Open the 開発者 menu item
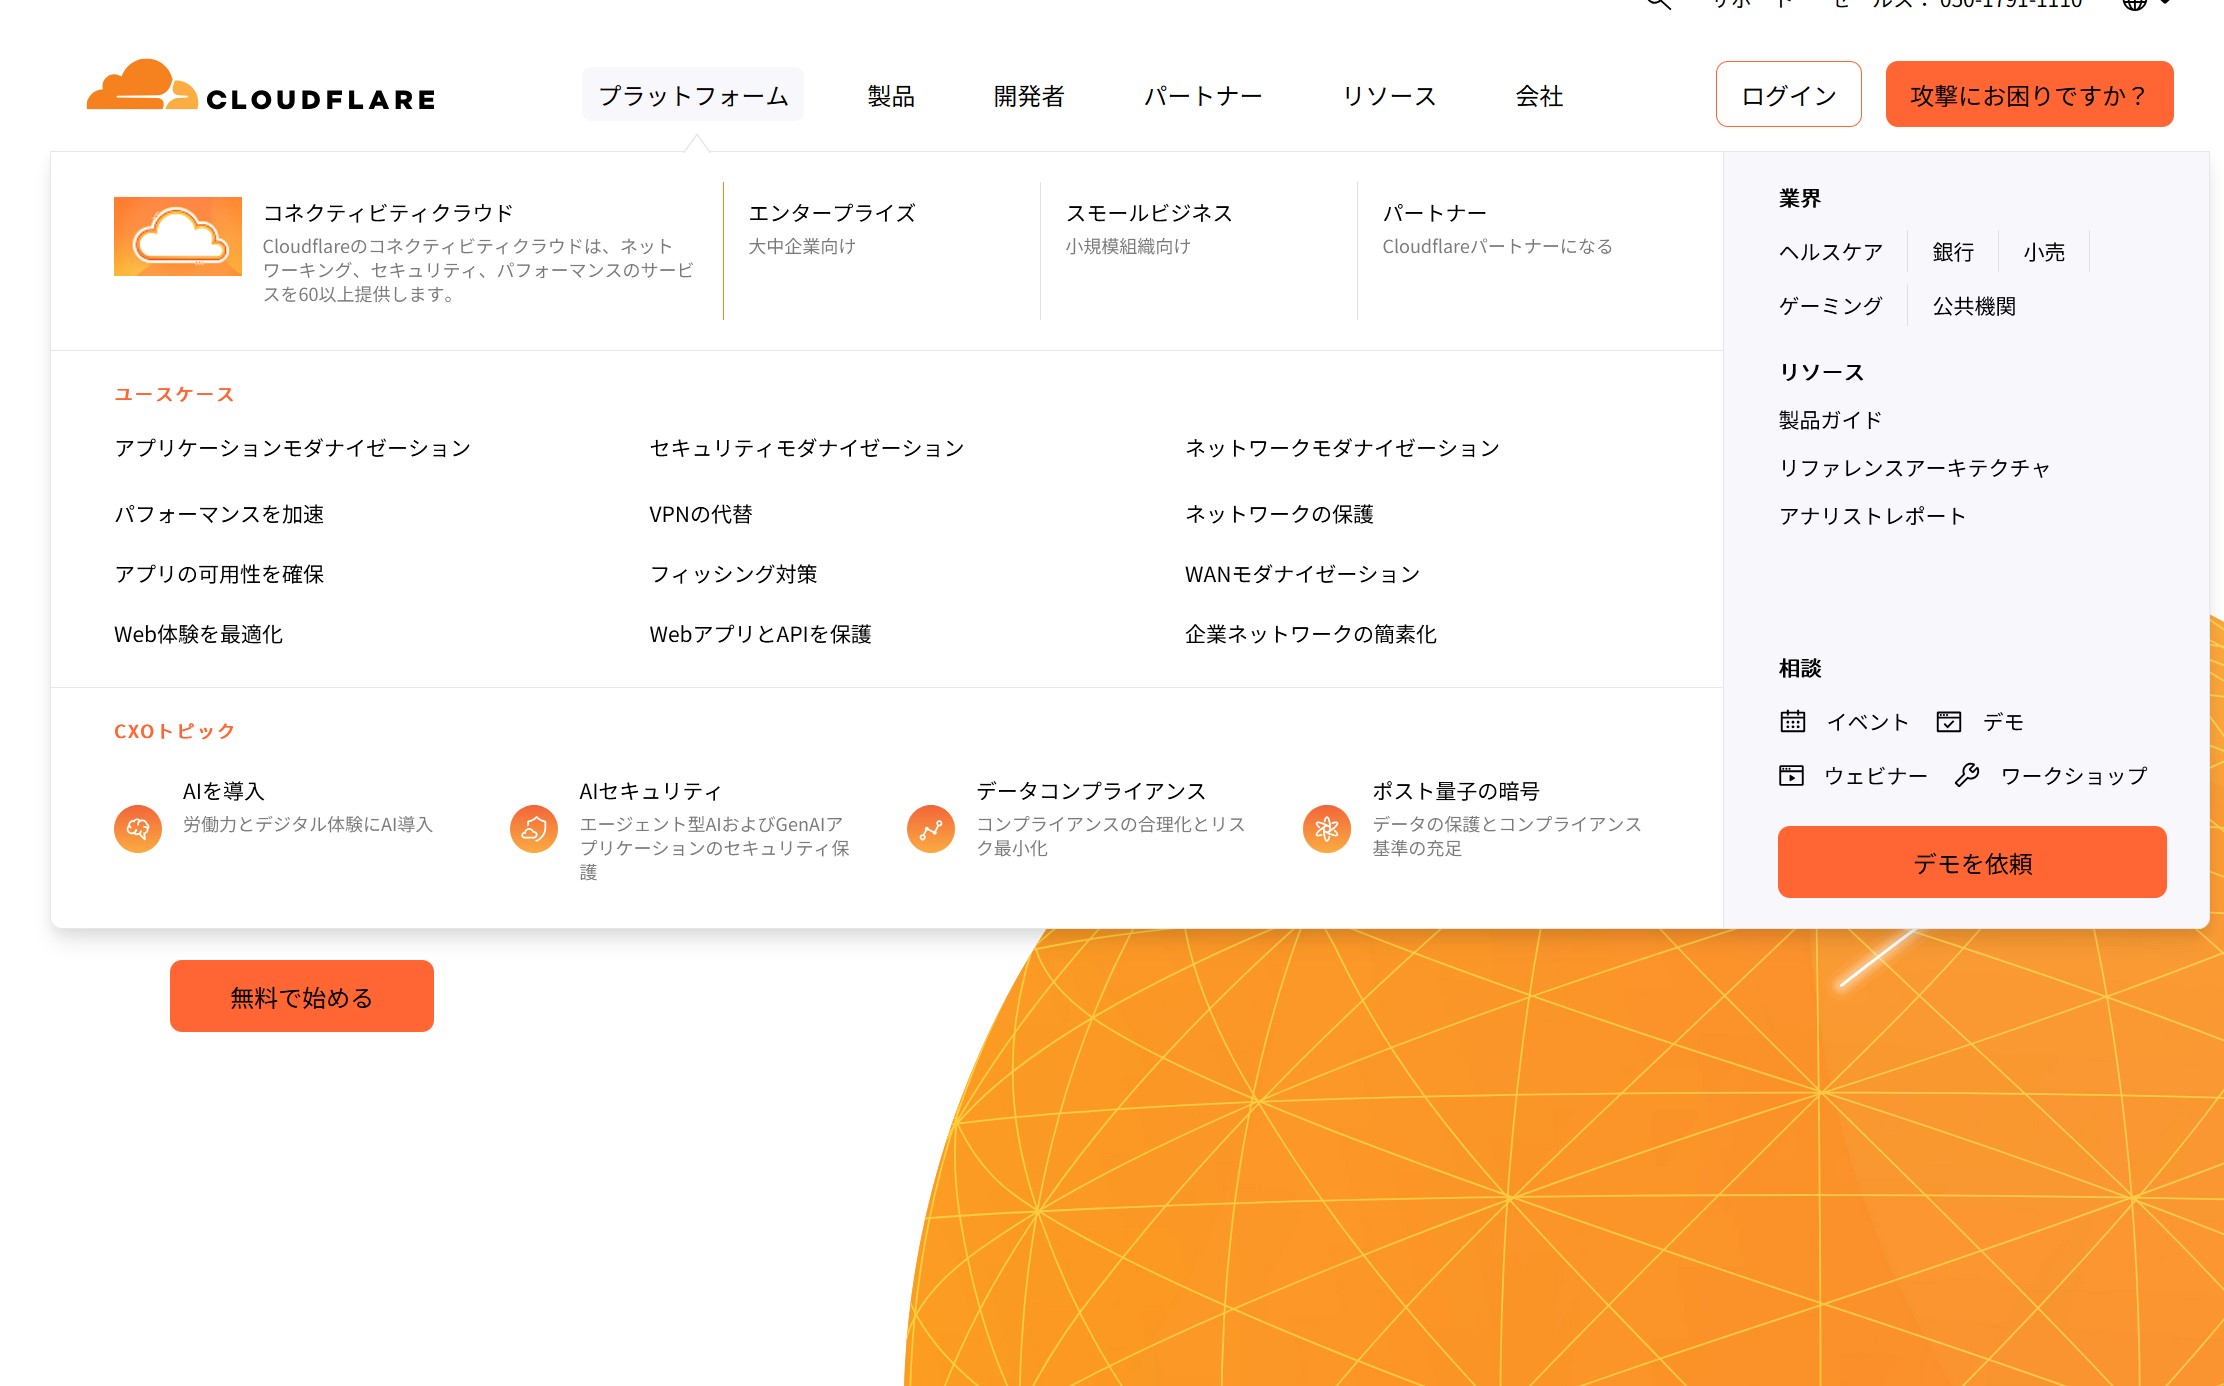 1029,96
